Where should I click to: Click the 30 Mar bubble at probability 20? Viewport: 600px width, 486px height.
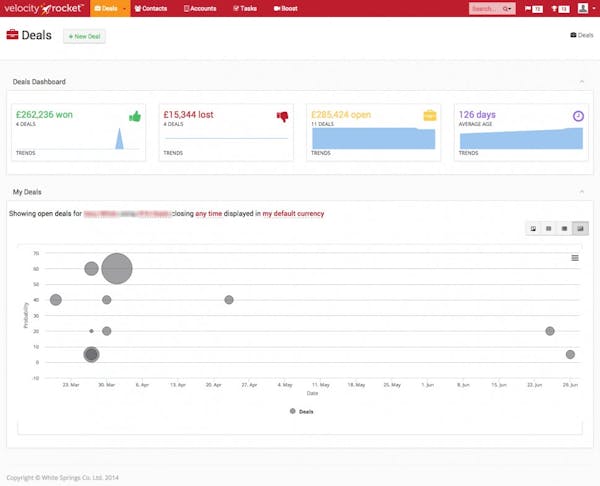point(107,331)
